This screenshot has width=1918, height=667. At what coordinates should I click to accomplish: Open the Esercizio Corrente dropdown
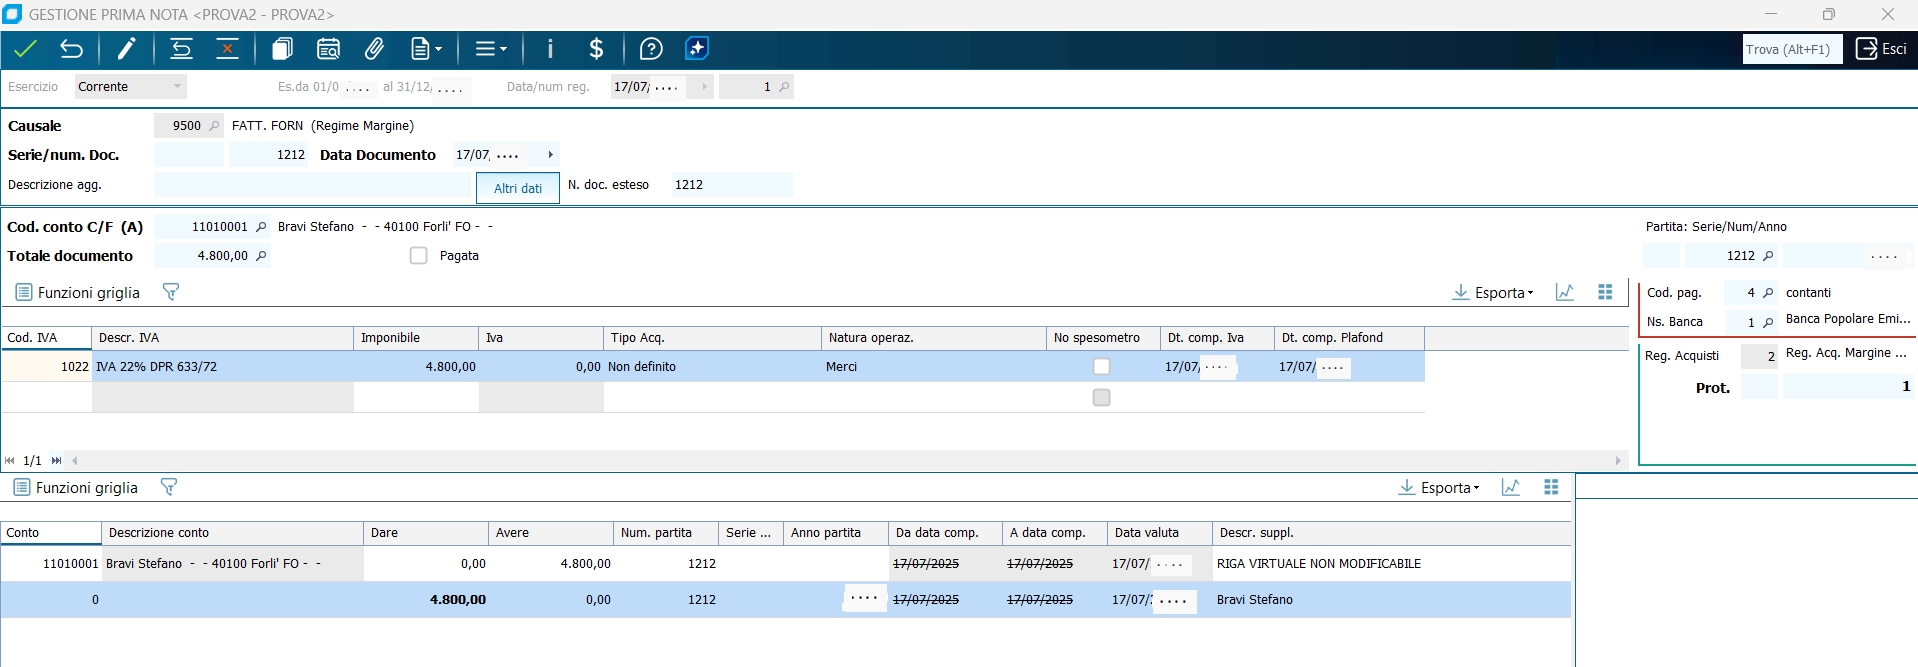(x=177, y=87)
